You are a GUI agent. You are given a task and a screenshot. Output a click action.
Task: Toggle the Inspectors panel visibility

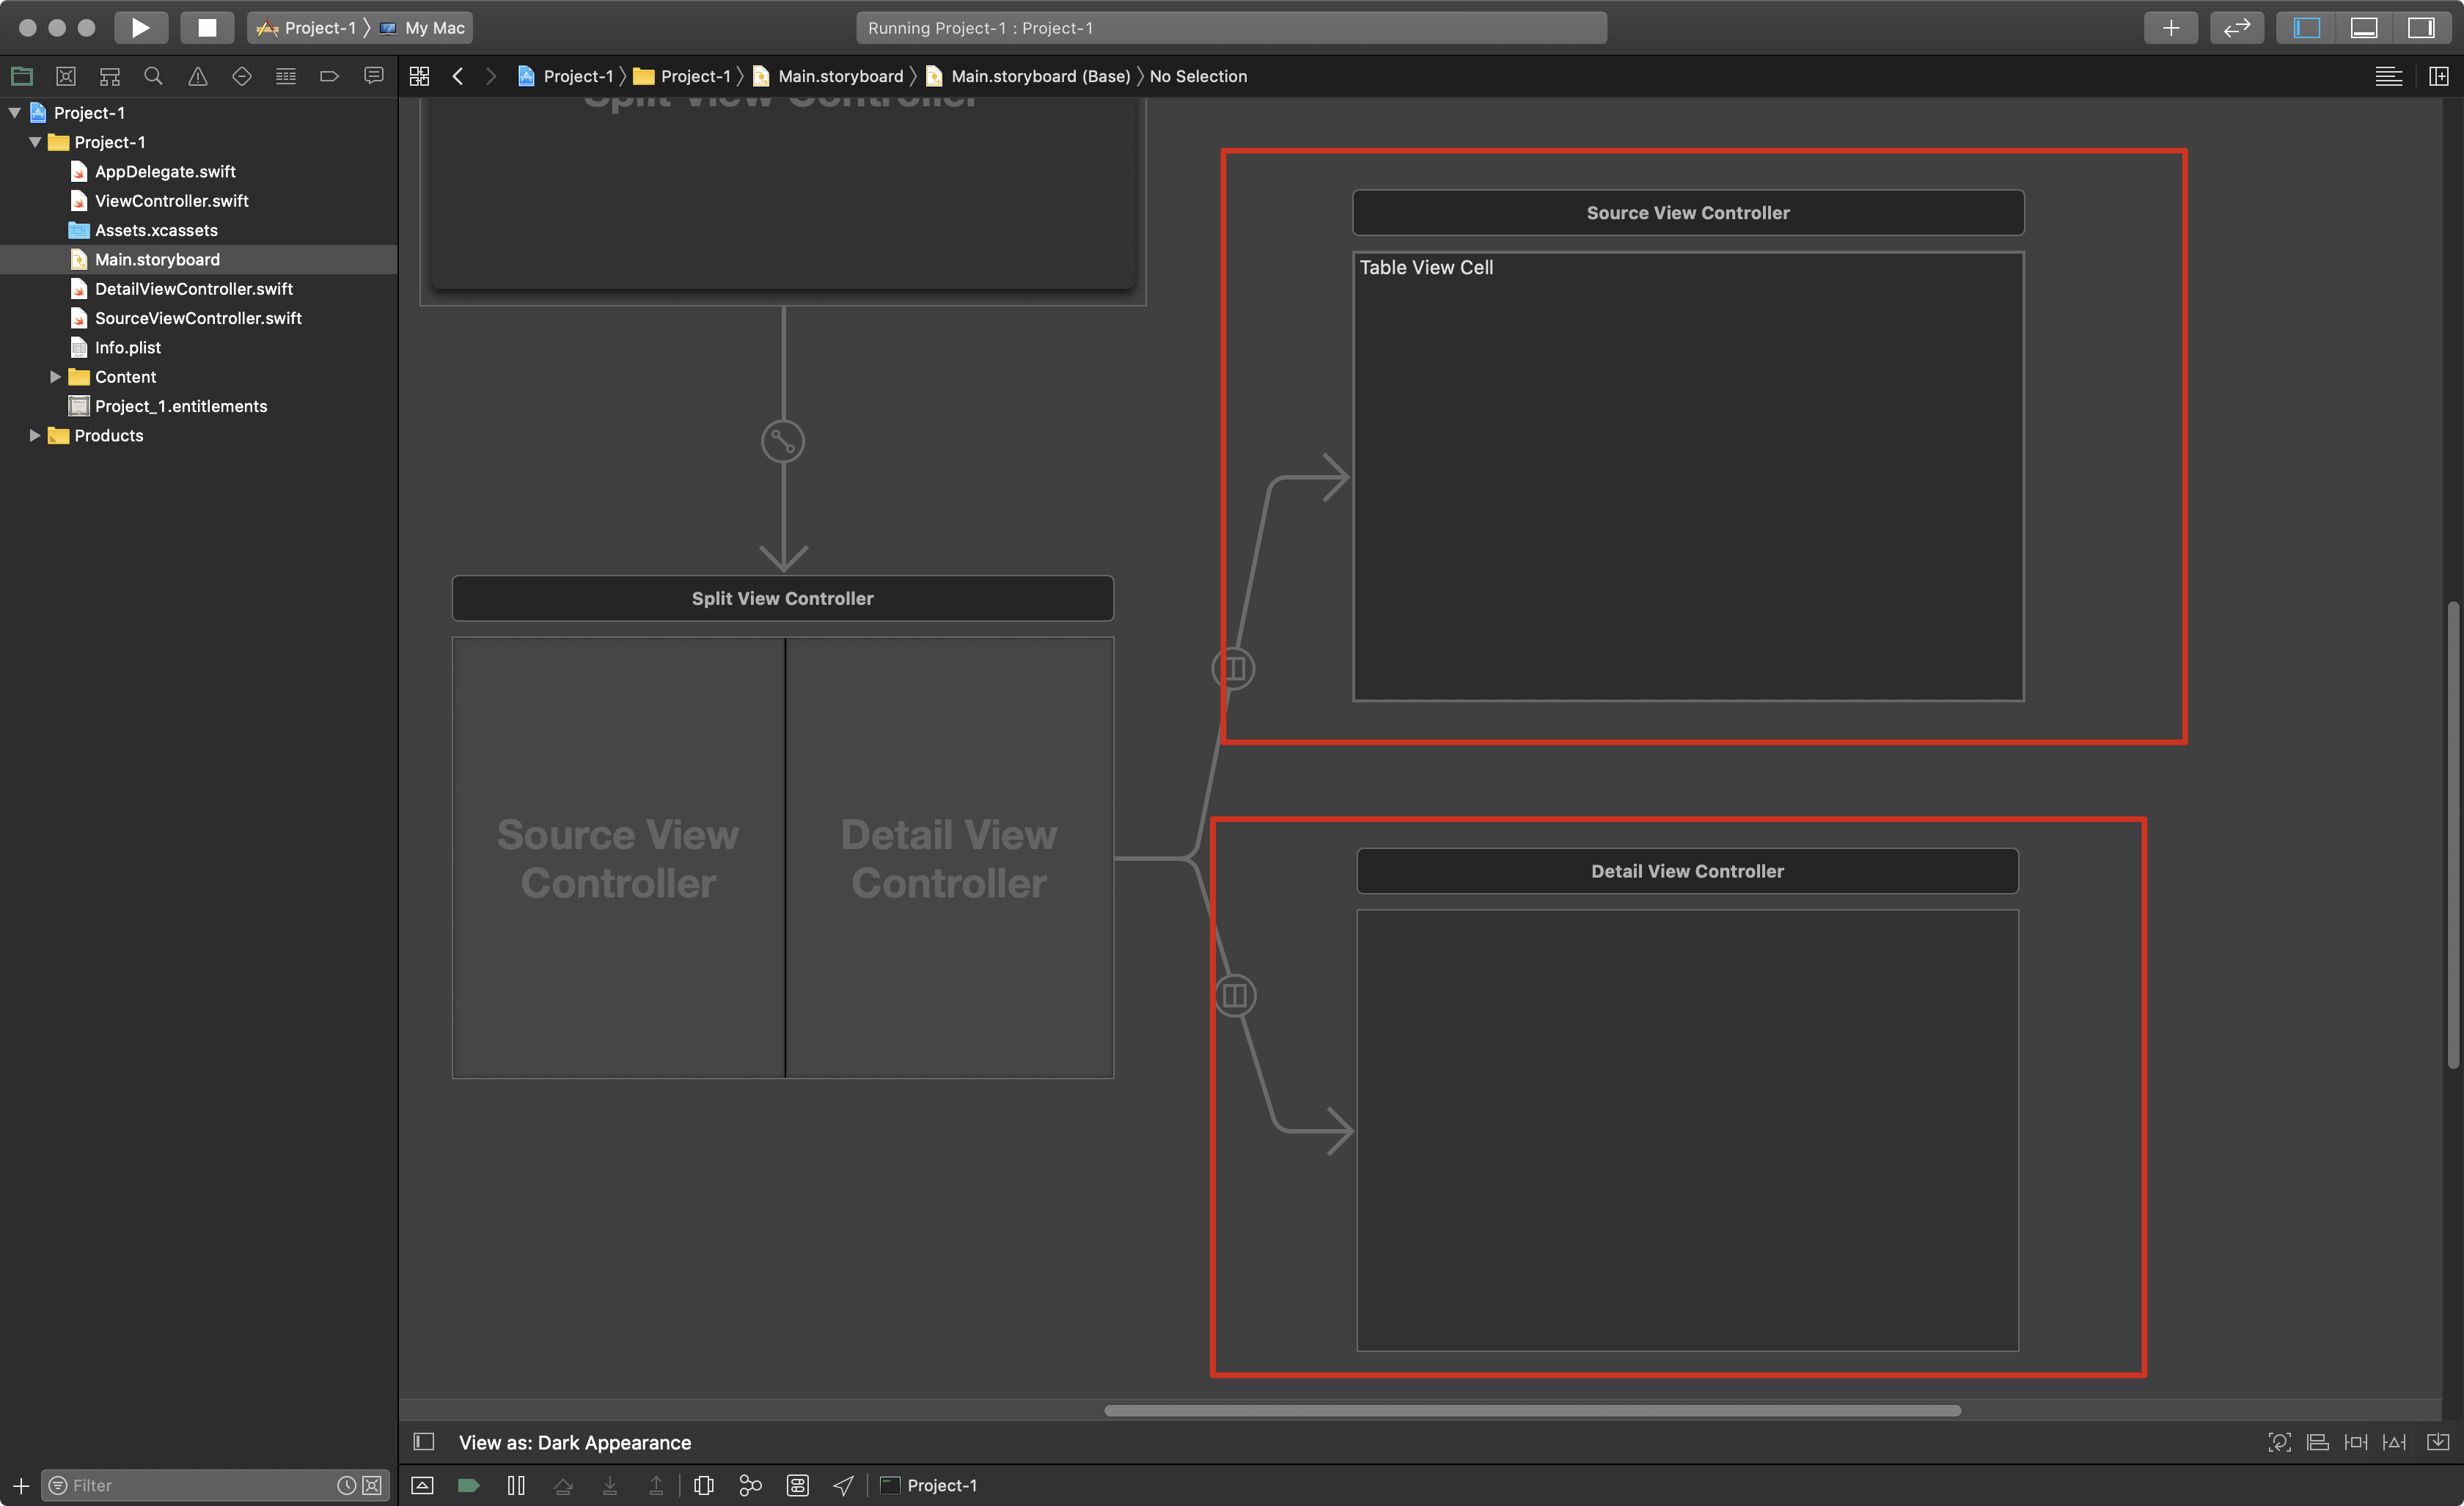(x=2421, y=27)
